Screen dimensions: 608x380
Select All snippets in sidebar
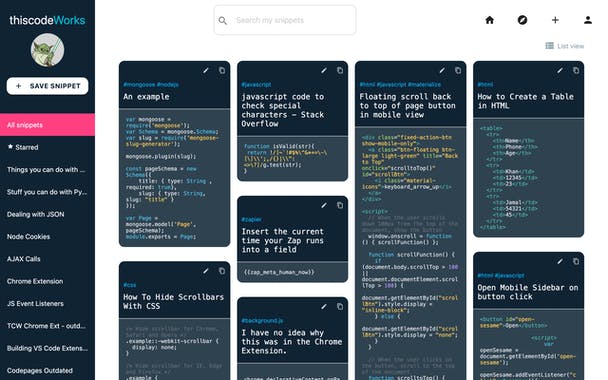(x=47, y=125)
